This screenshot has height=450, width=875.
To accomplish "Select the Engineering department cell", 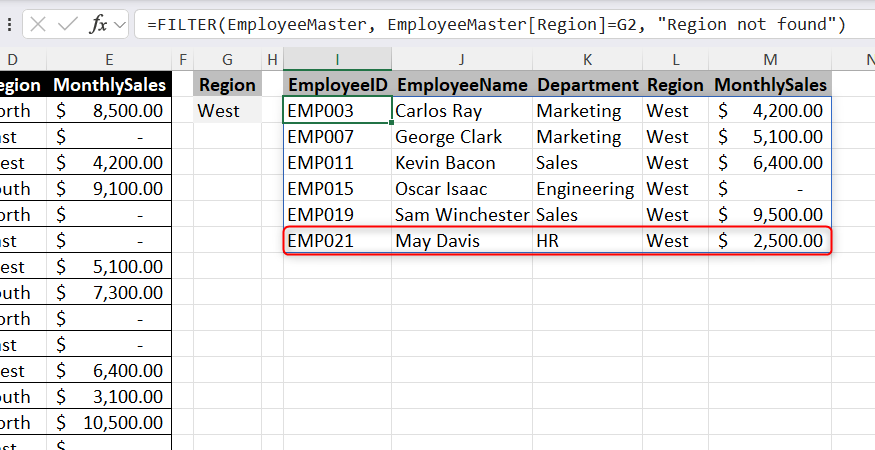I will (x=587, y=189).
